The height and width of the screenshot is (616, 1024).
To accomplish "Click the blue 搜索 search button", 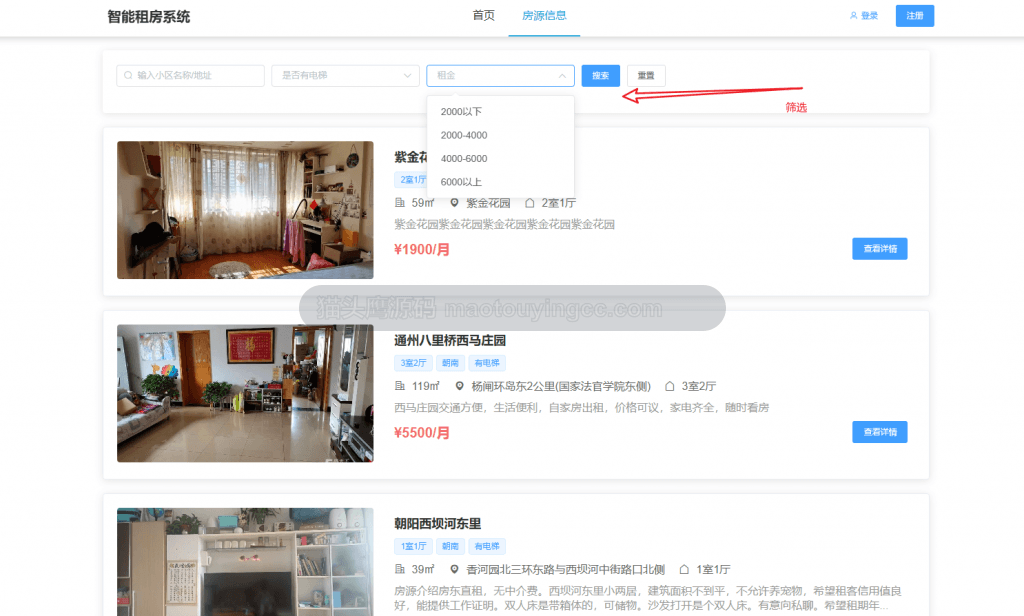I will (x=601, y=76).
